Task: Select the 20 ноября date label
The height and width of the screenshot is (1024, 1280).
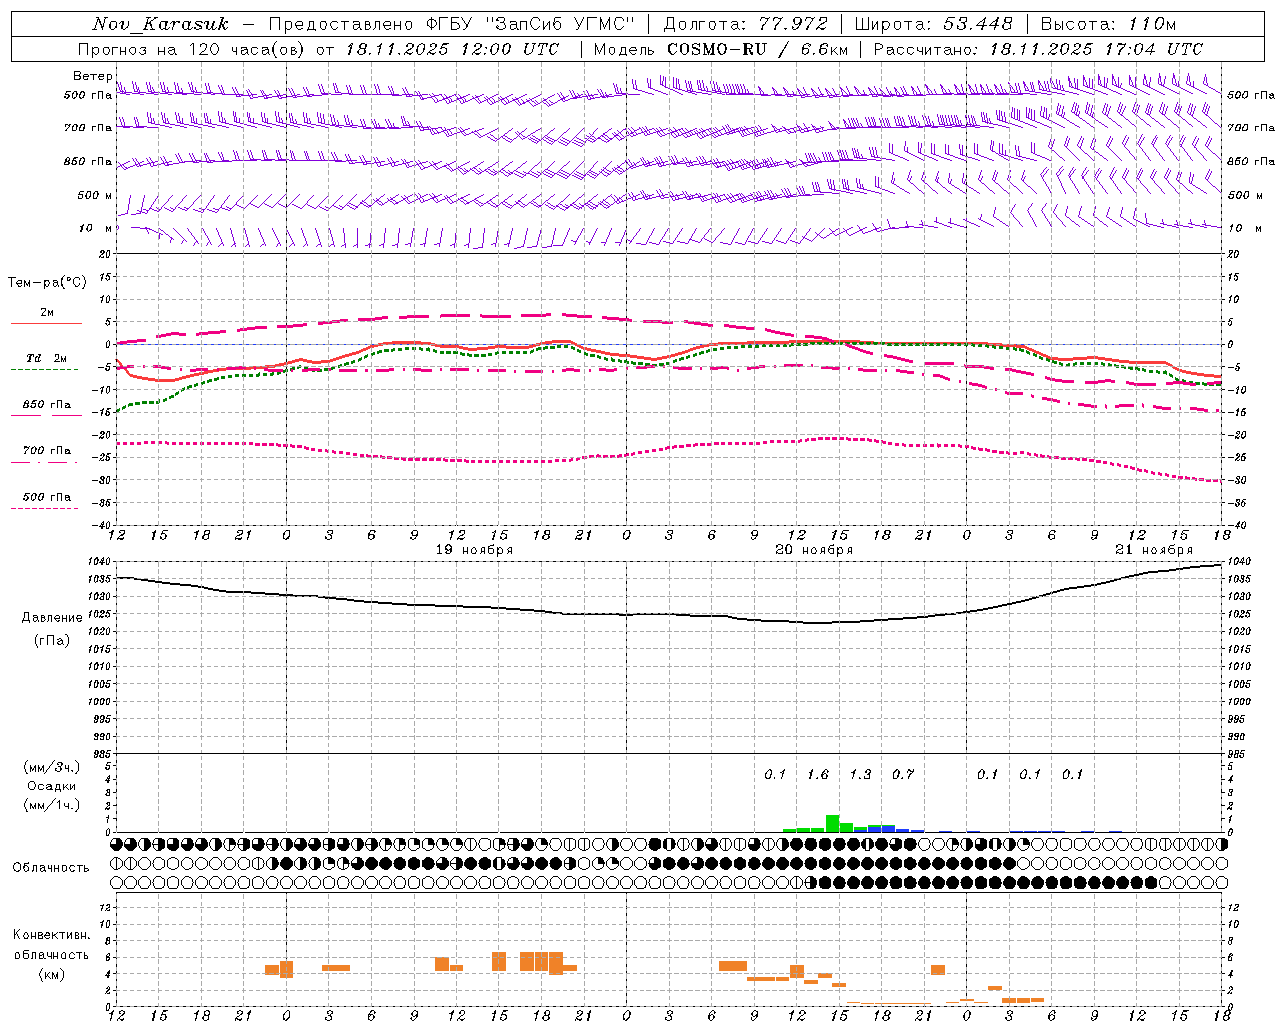Action: tap(814, 550)
